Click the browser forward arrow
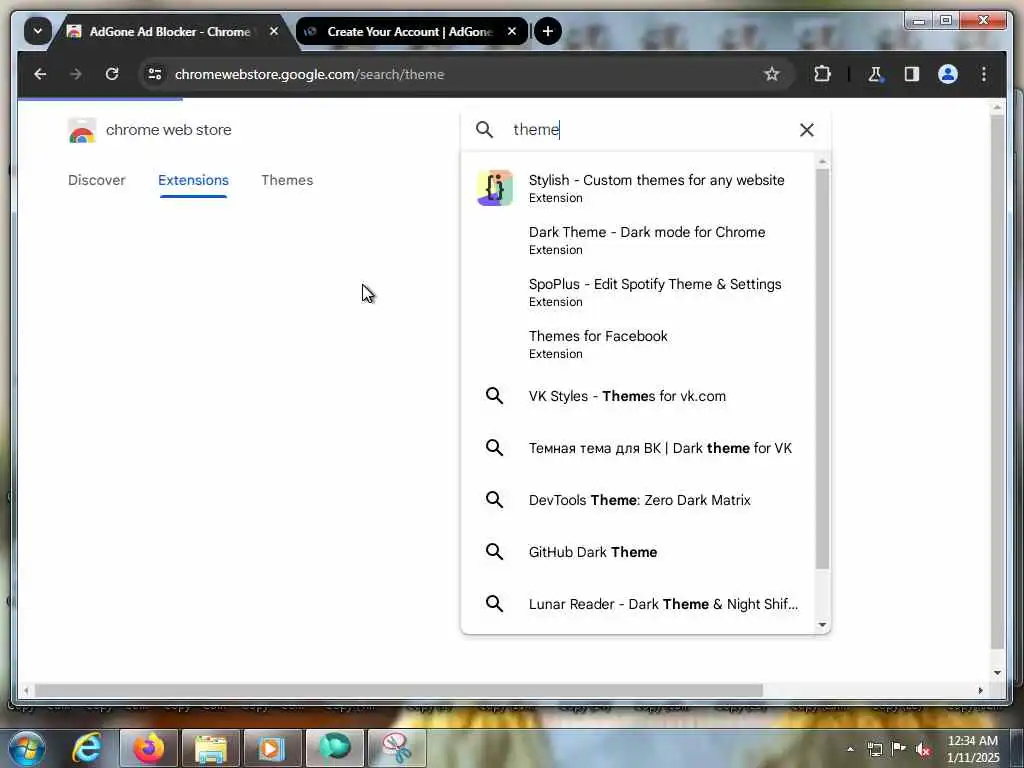 pyautogui.click(x=76, y=74)
